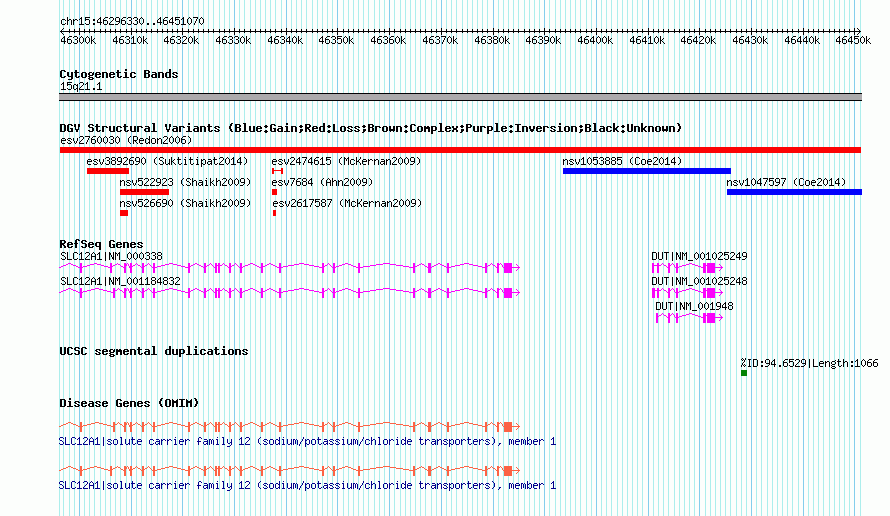This screenshot has width=890, height=516.
Task: Click the blue nsv1047597 gain bar
Action: coord(795,192)
